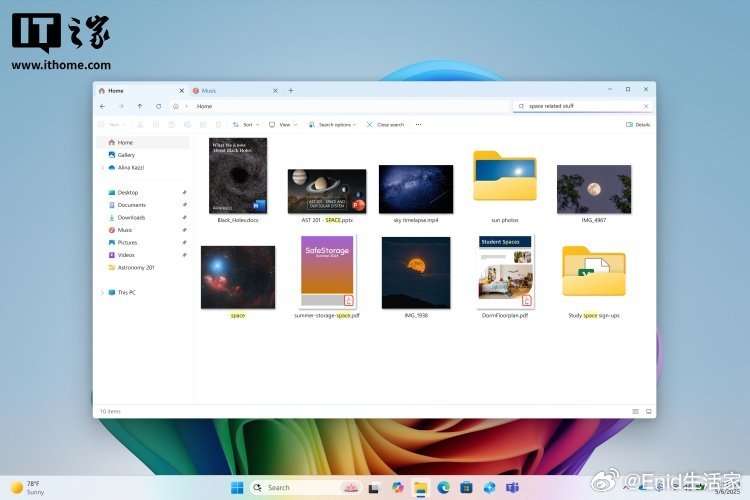Launch Copilot from the taskbar
This screenshot has width=750, height=500.
pyautogui.click(x=397, y=488)
